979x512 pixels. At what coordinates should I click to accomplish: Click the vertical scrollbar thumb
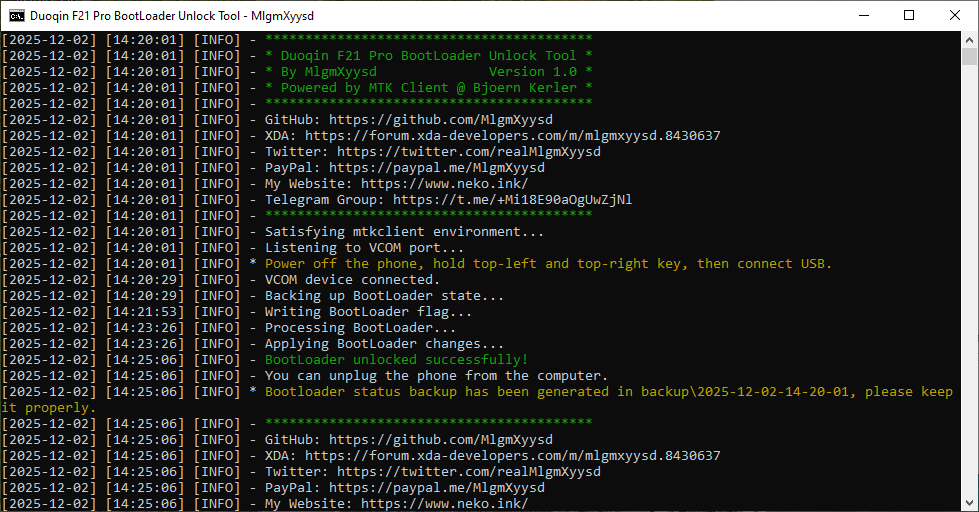click(x=969, y=56)
